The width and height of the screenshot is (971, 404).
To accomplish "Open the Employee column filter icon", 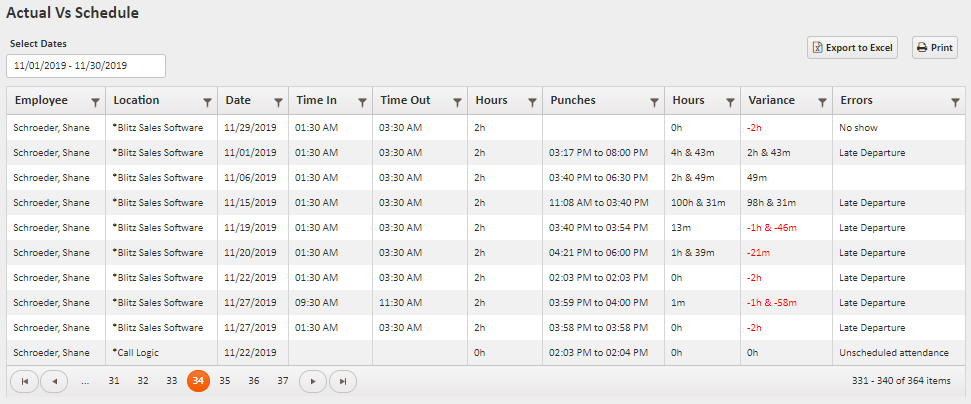I will (96, 102).
